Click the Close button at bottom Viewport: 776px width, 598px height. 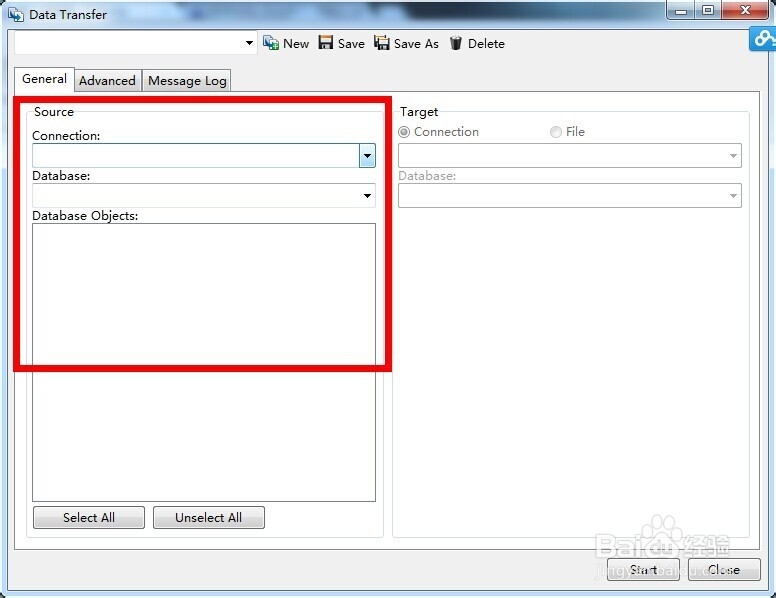724,570
